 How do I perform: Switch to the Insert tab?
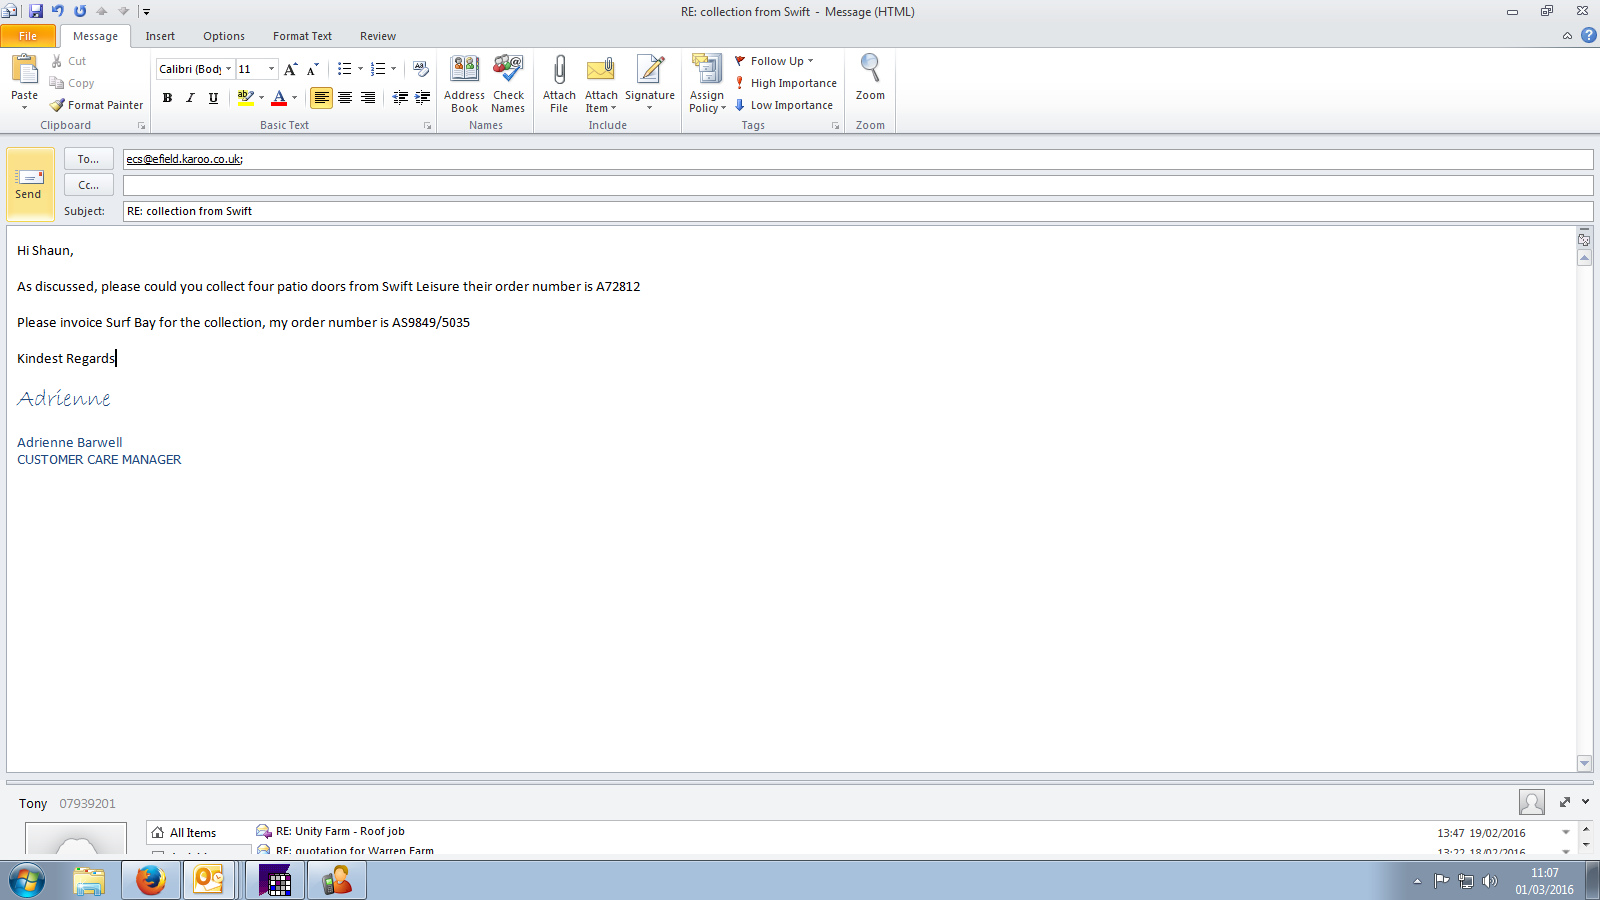(160, 36)
